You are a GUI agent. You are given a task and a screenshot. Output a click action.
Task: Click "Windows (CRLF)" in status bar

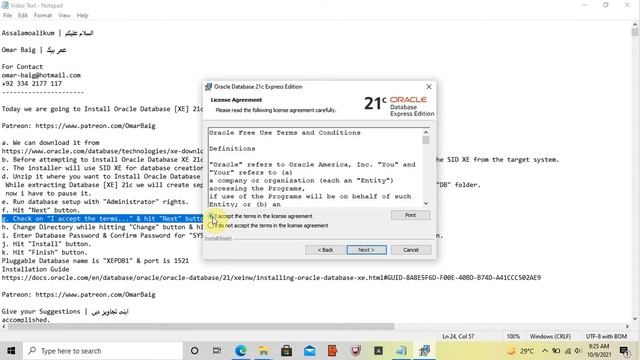coord(550,336)
